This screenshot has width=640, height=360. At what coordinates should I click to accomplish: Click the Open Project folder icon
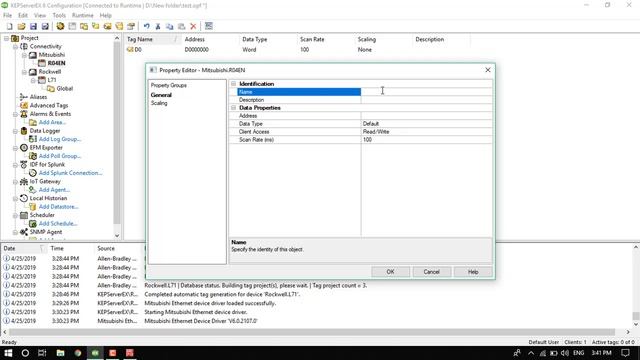(21, 26)
